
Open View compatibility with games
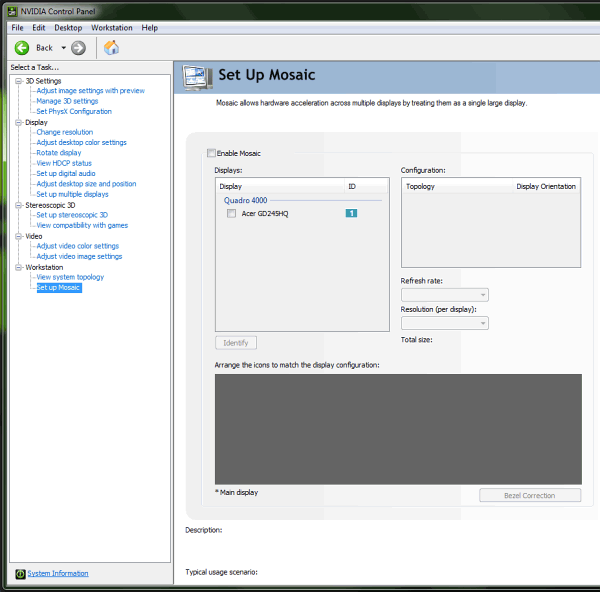[x=82, y=225]
